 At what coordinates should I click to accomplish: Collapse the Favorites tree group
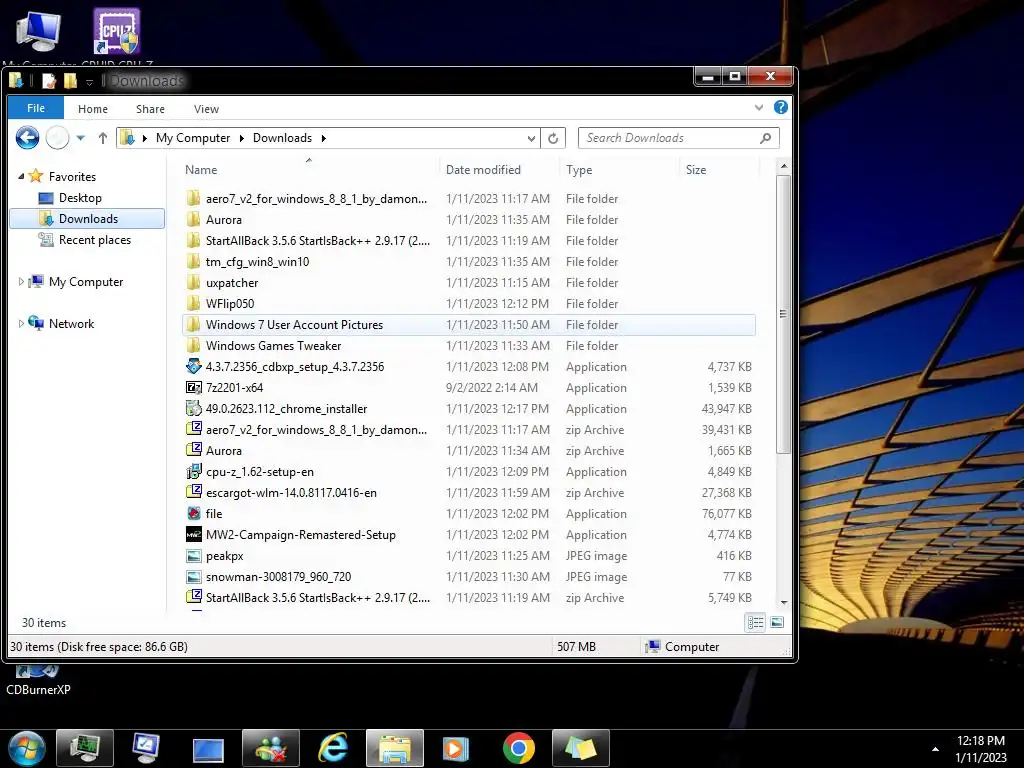[21, 176]
